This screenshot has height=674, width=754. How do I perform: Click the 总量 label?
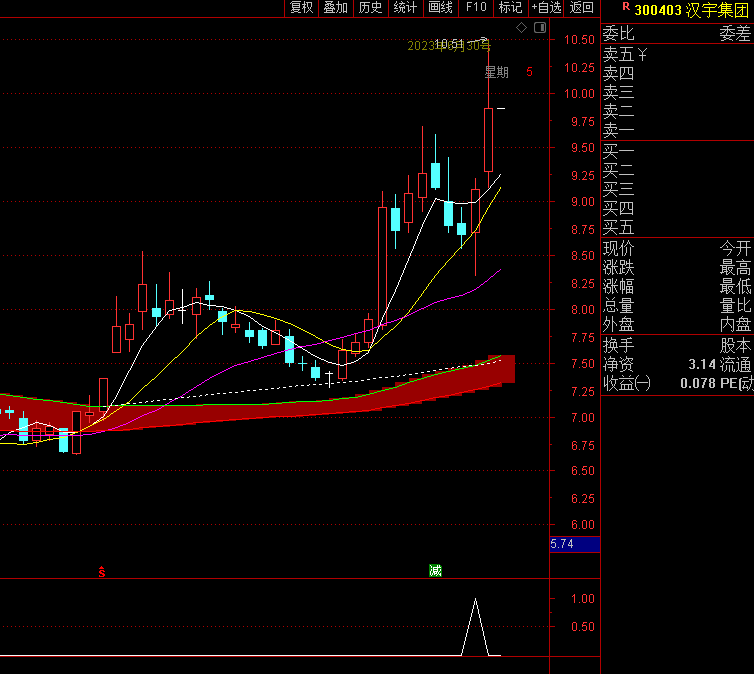click(618, 306)
